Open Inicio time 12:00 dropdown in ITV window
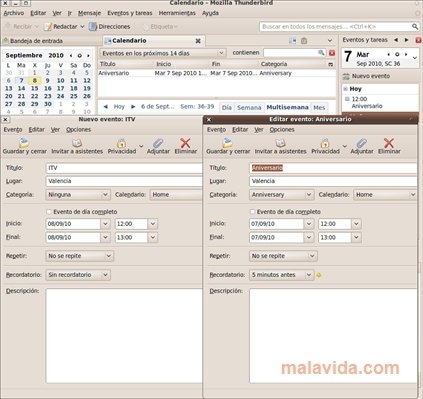The image size is (423, 399). [153, 224]
